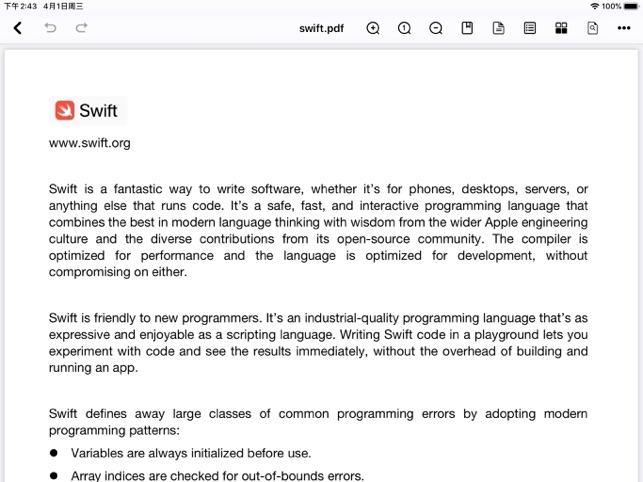Tap the bullet 'Variables are always initialized'
Image resolution: width=643 pixels, height=482 pixels.
coord(191,453)
